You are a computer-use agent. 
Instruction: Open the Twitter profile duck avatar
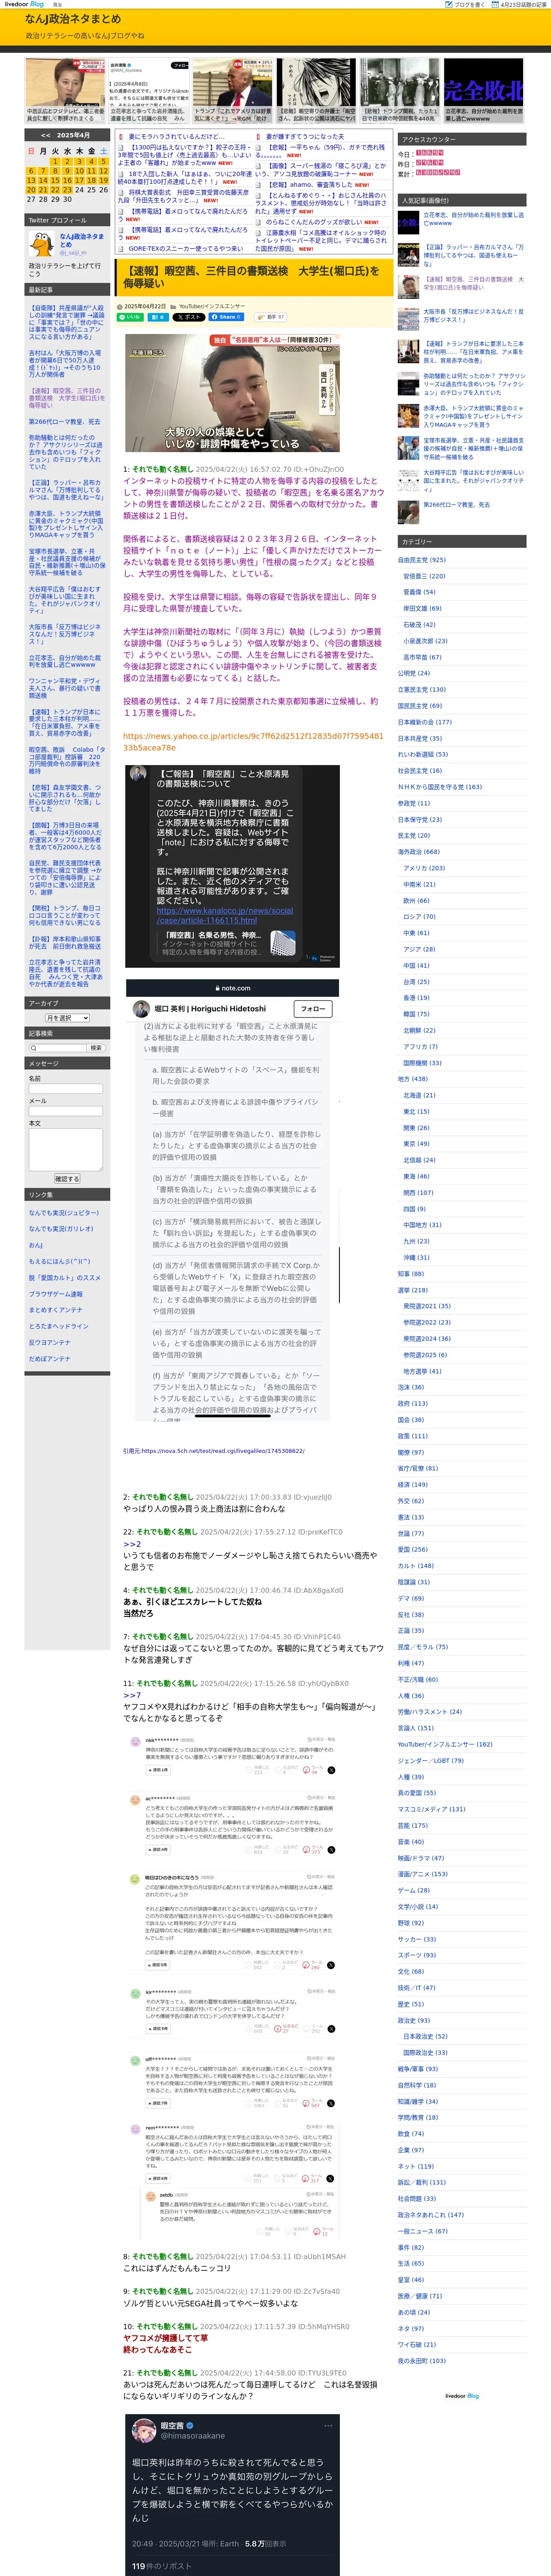point(41,243)
